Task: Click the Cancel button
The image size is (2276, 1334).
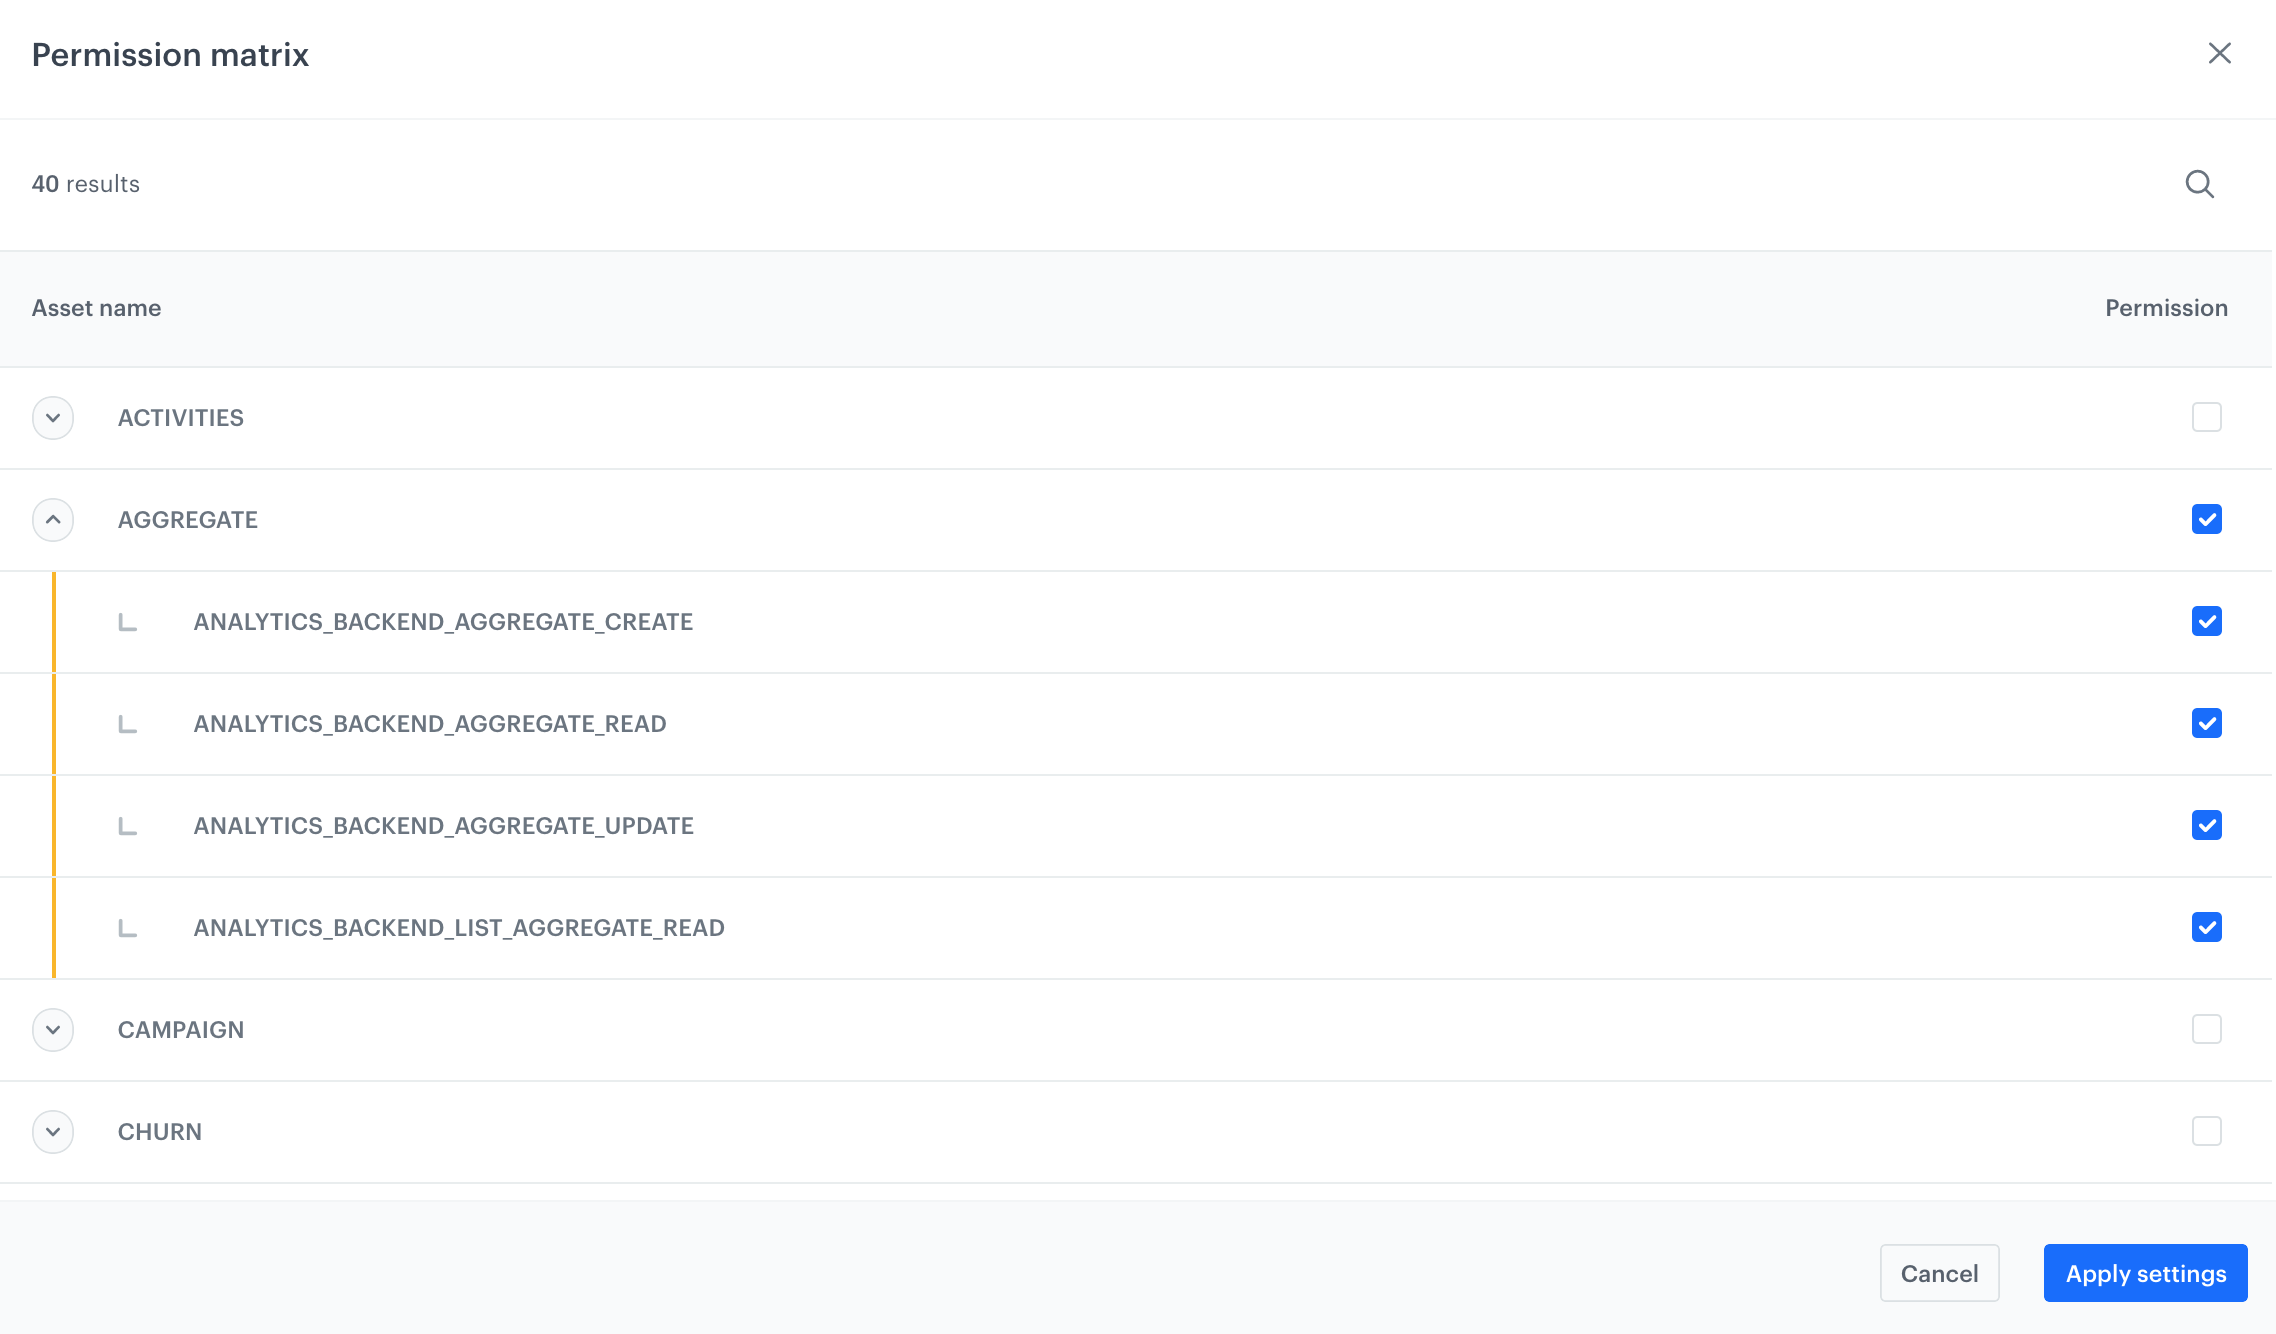Action: click(1940, 1270)
